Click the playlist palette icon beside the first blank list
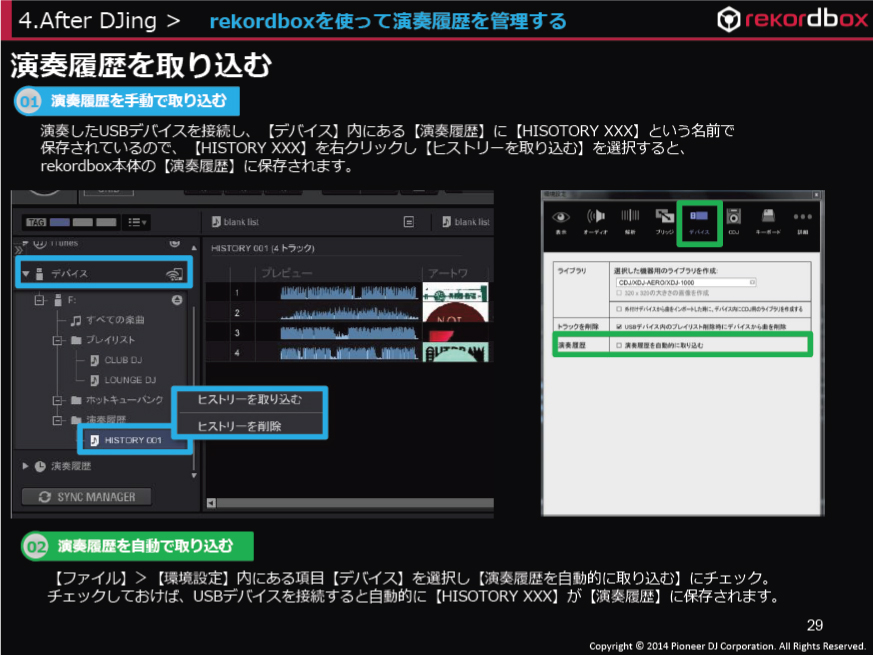Viewport: 873px width, 655px height. click(x=409, y=222)
